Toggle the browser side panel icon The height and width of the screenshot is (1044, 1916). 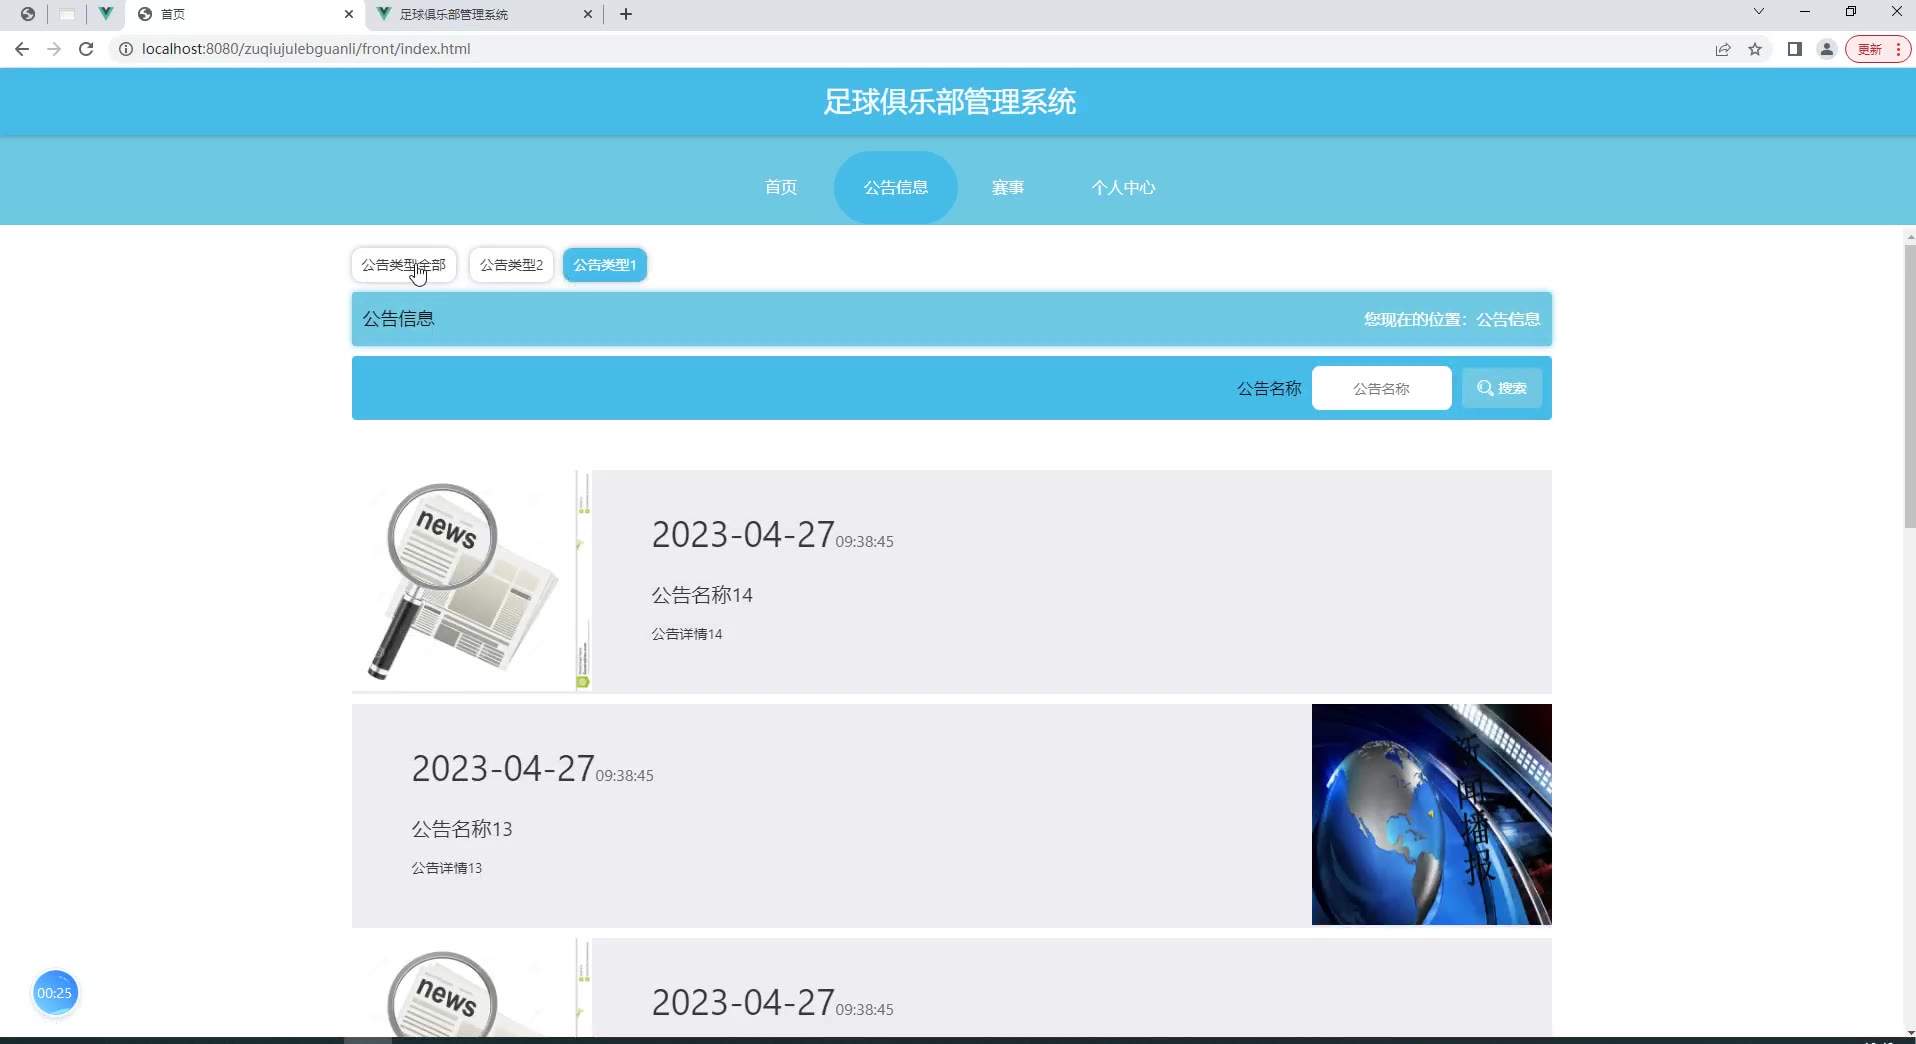point(1795,49)
